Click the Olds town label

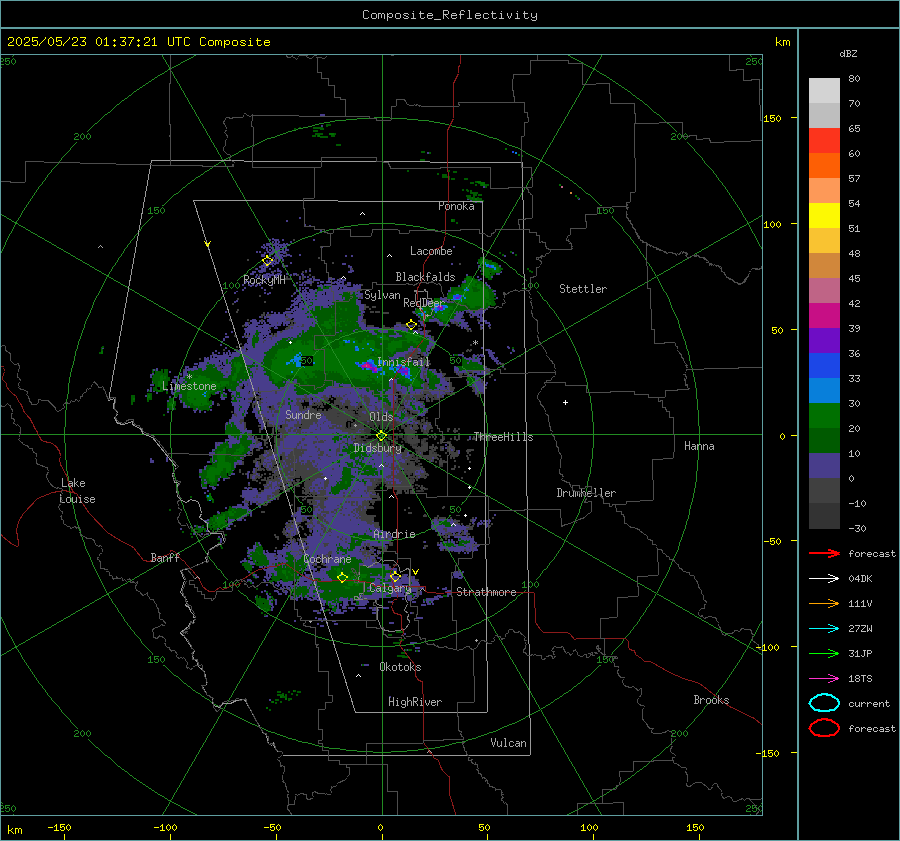[381, 417]
